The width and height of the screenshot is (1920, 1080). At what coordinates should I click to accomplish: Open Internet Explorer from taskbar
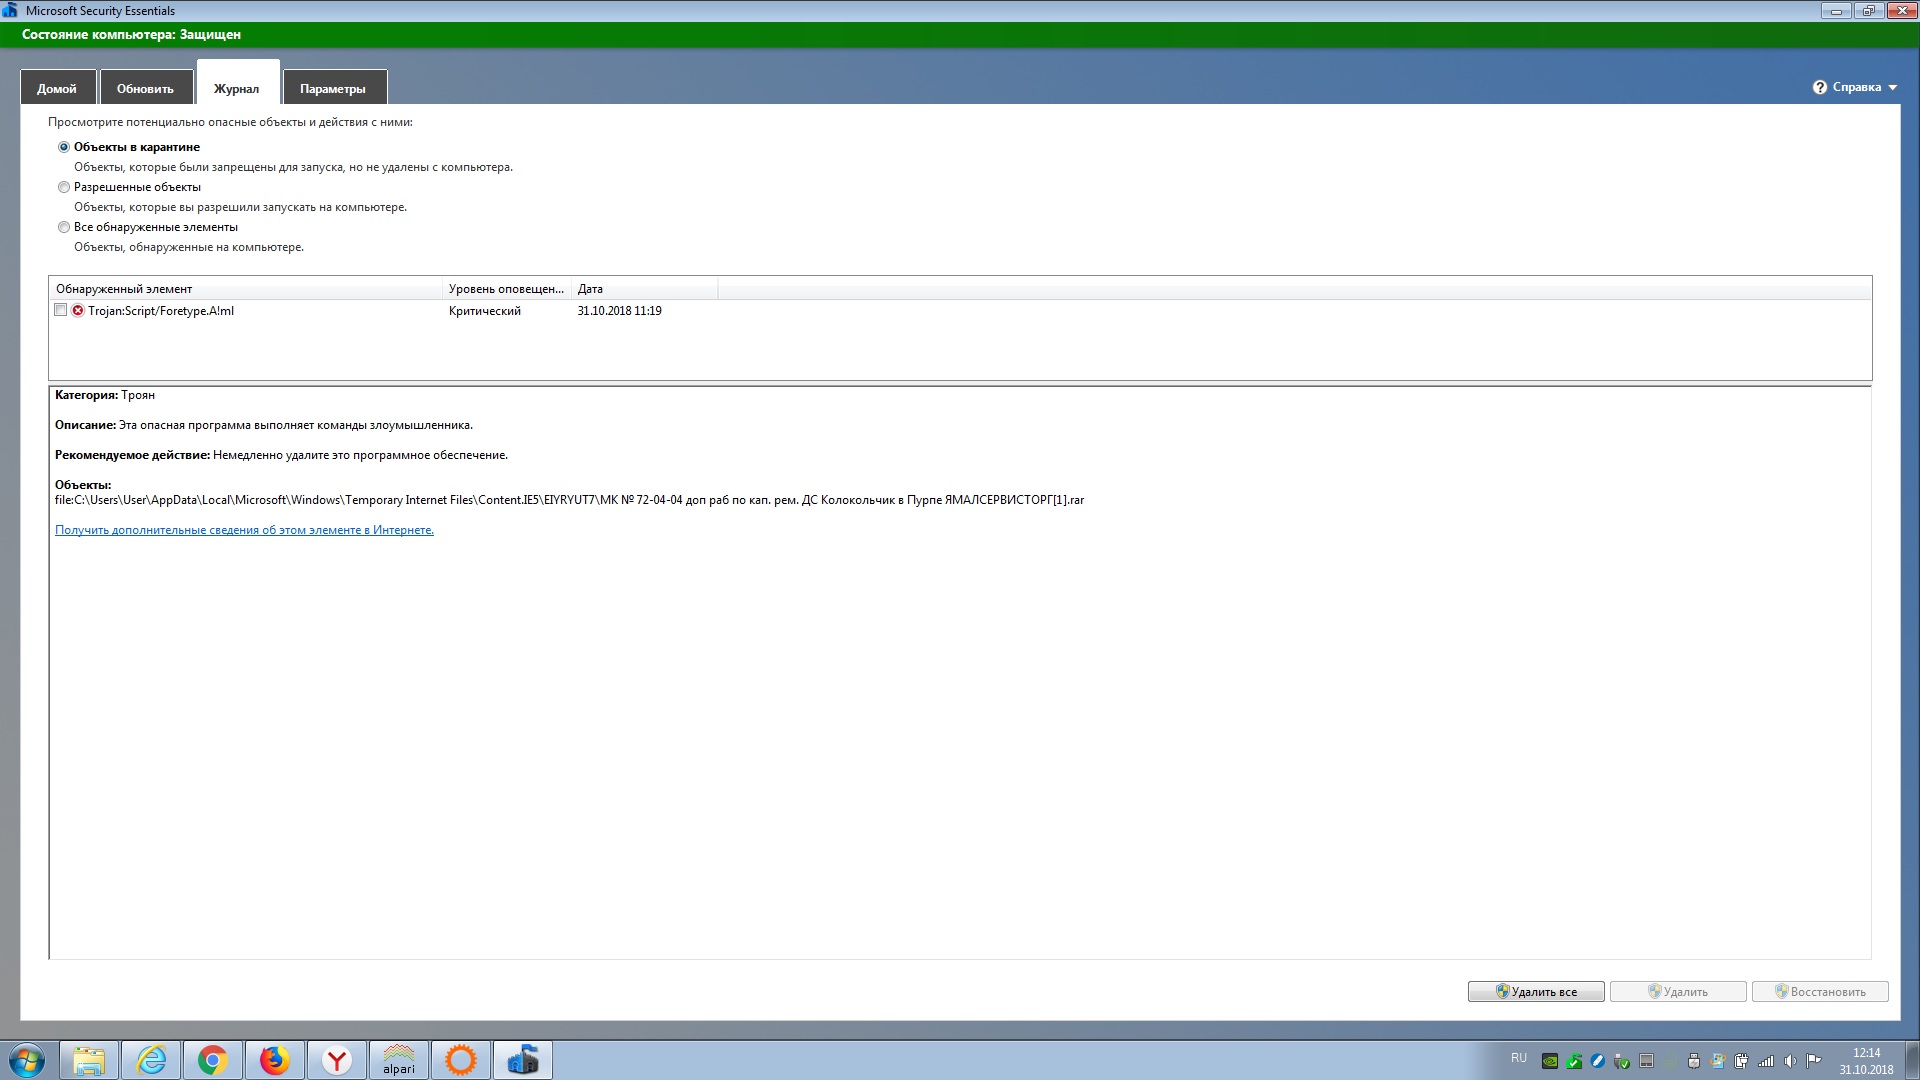coord(151,1060)
